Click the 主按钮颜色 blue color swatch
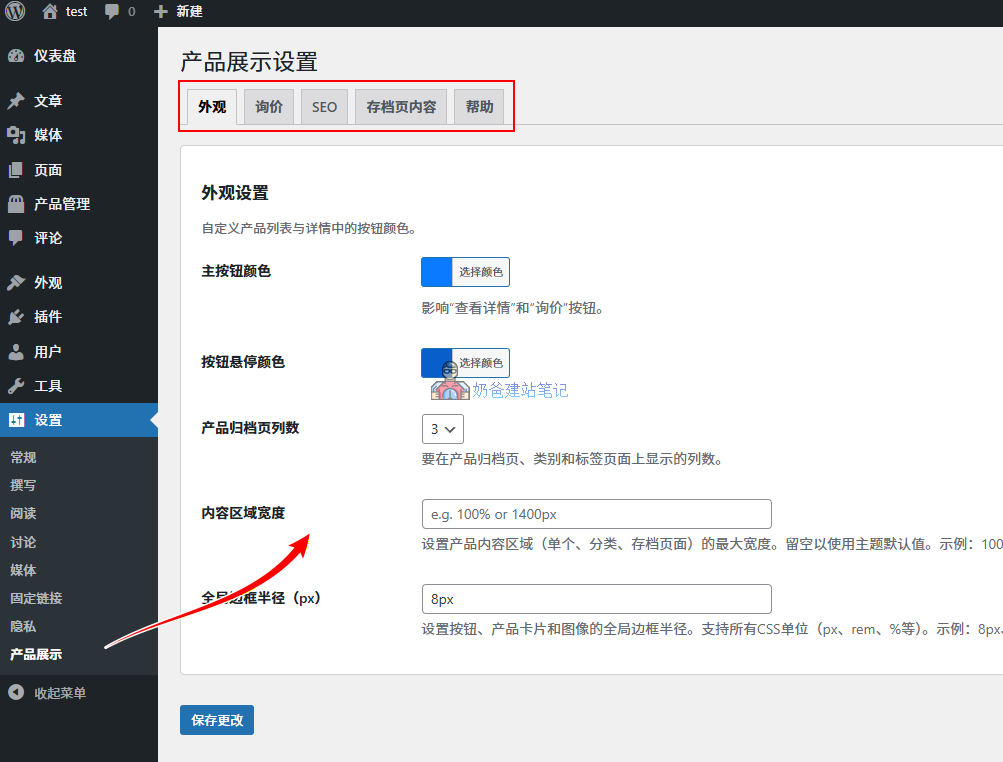This screenshot has height=762, width=1003. click(438, 271)
